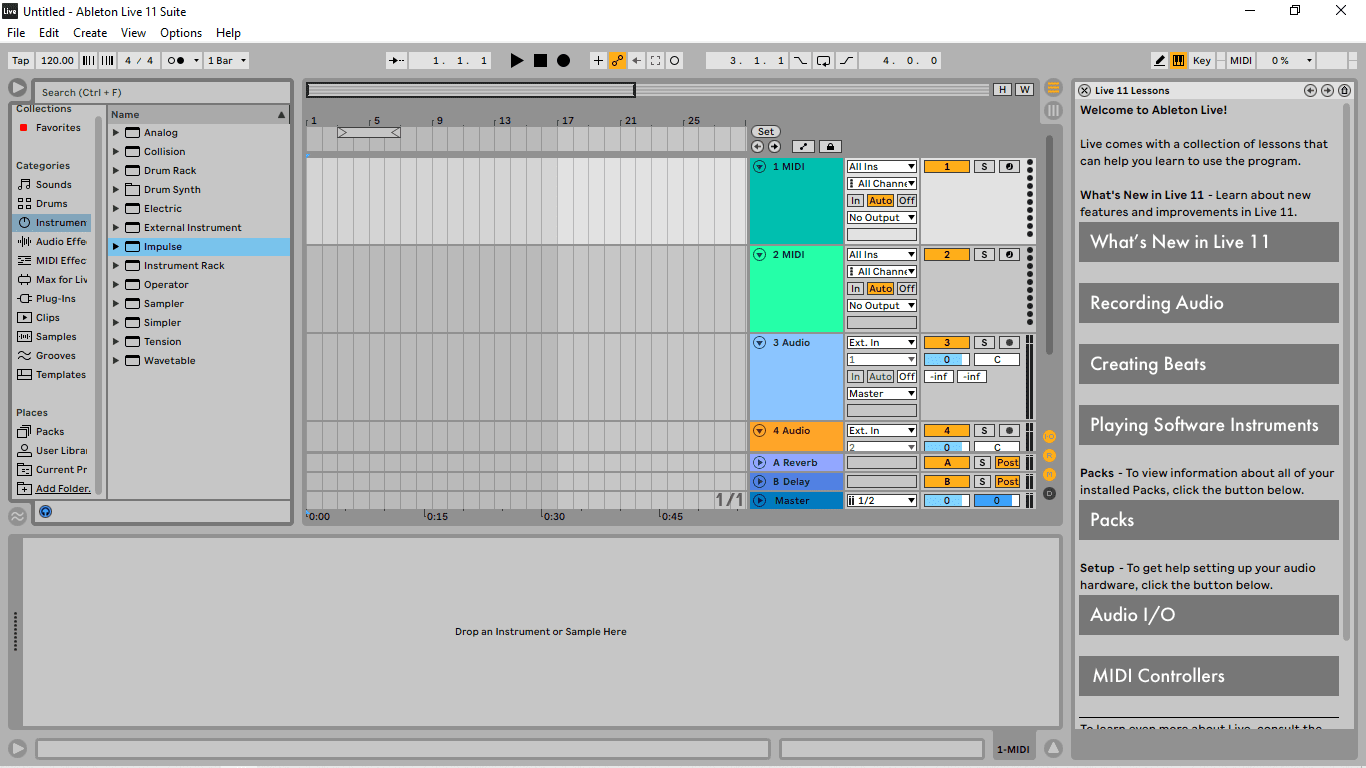Click the Set locator button
The width and height of the screenshot is (1366, 768).
pos(765,132)
